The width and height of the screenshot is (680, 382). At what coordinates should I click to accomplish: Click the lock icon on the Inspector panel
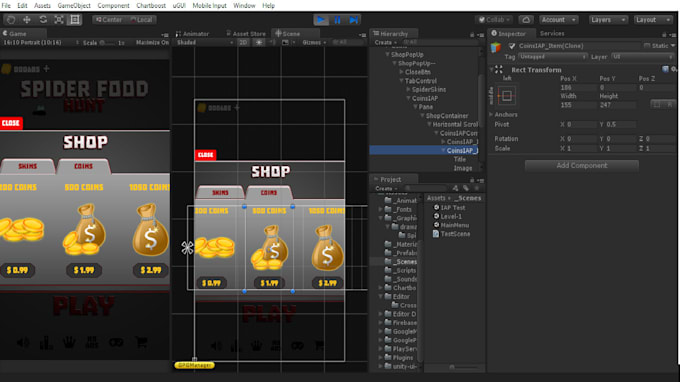pyautogui.click(x=664, y=34)
